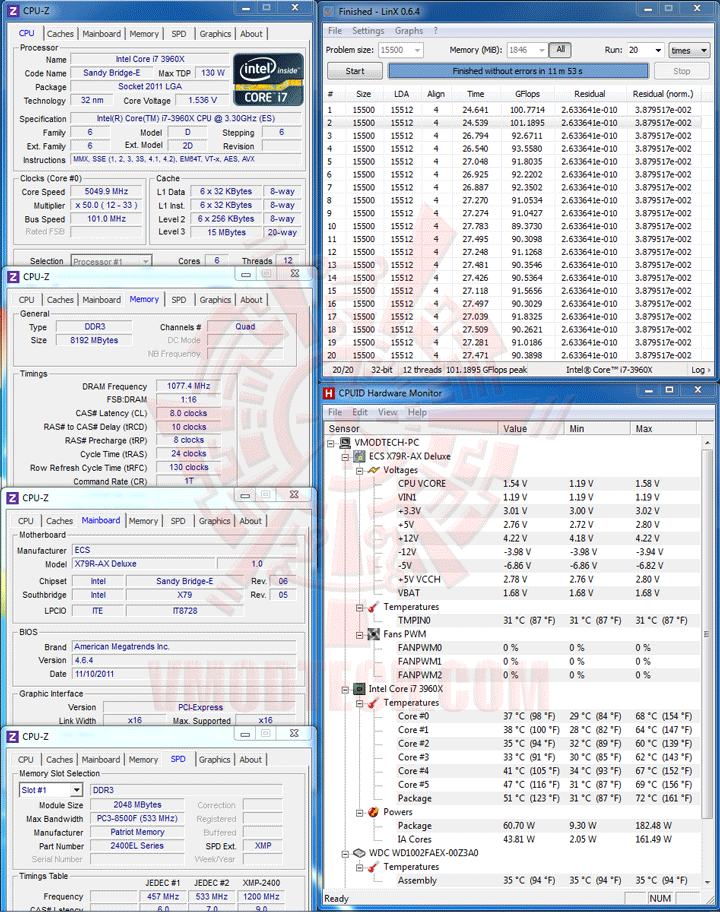
Task: Click the GFlops column header in LinX
Action: point(527,94)
